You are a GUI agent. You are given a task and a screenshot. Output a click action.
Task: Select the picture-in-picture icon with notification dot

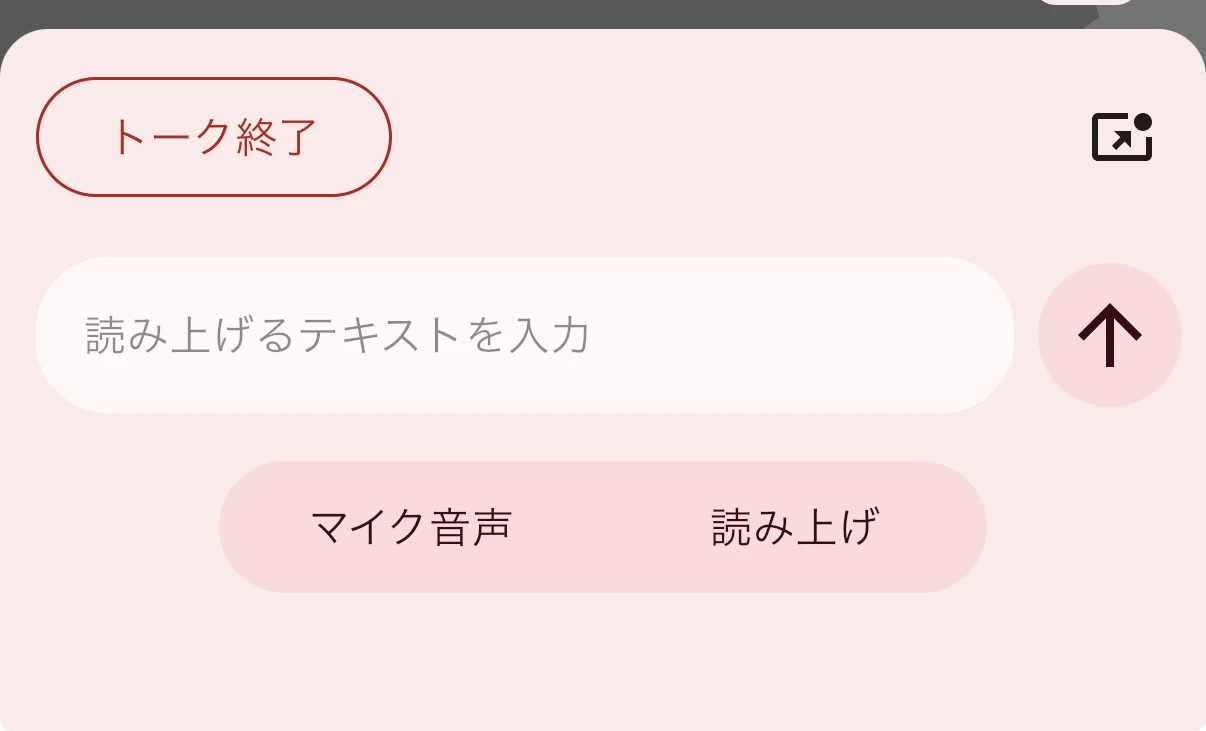click(1120, 137)
